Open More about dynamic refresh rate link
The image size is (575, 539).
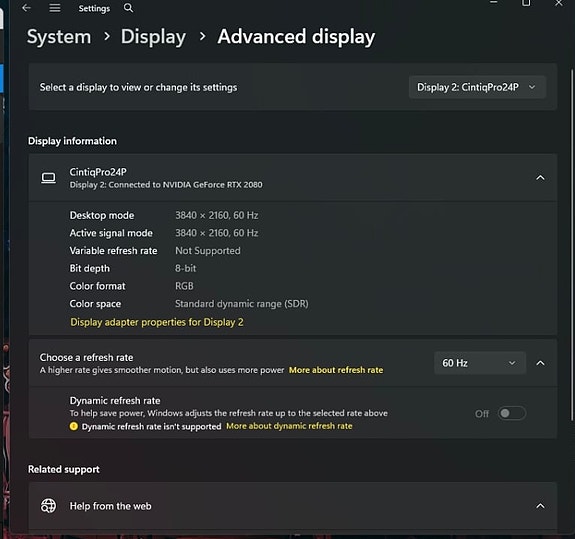[289, 426]
